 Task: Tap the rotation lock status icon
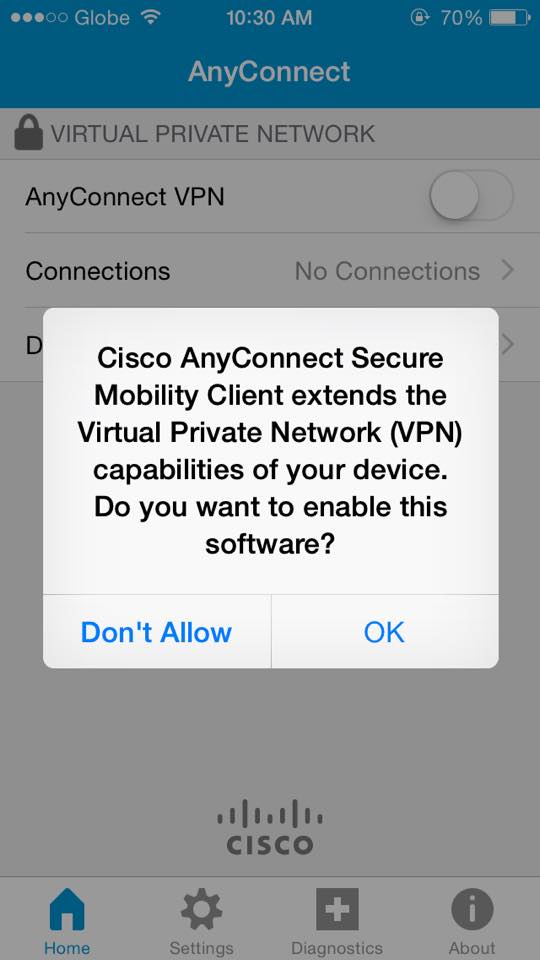coord(419,18)
